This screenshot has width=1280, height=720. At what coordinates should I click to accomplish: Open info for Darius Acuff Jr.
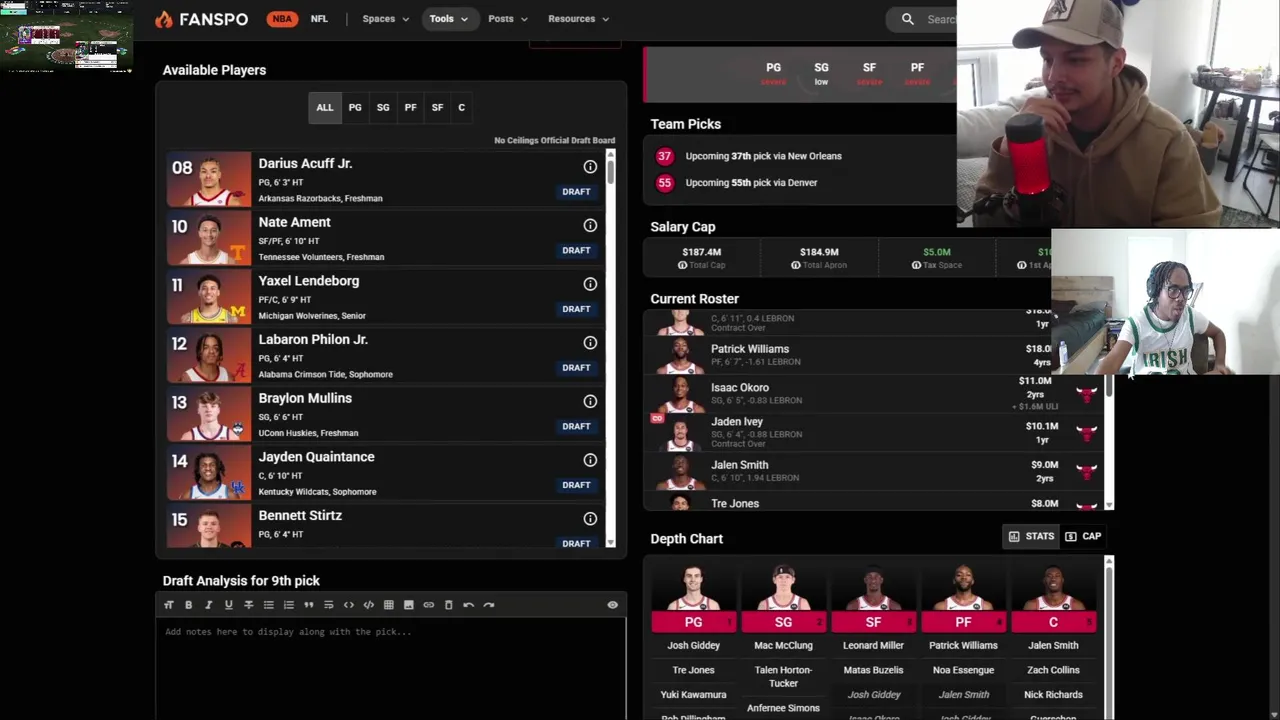tap(590, 167)
